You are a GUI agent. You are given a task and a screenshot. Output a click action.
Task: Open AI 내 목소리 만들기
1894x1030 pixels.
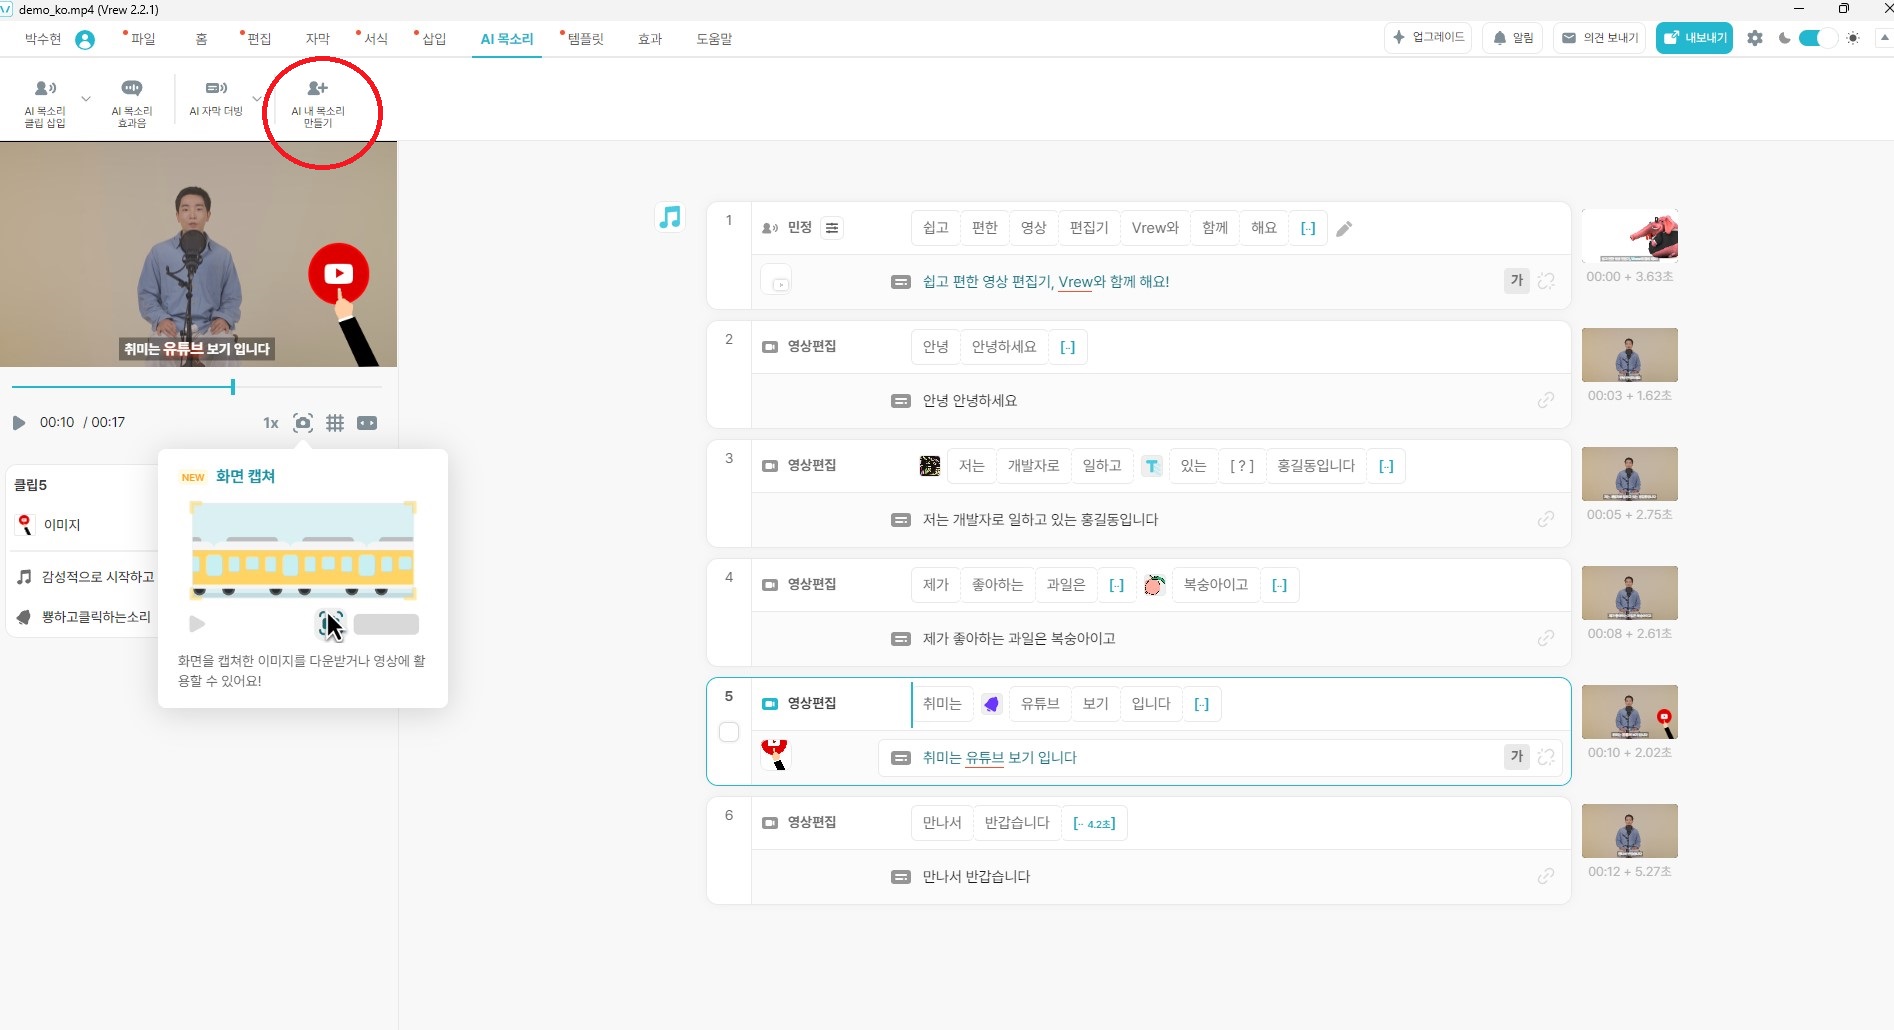pyautogui.click(x=318, y=103)
